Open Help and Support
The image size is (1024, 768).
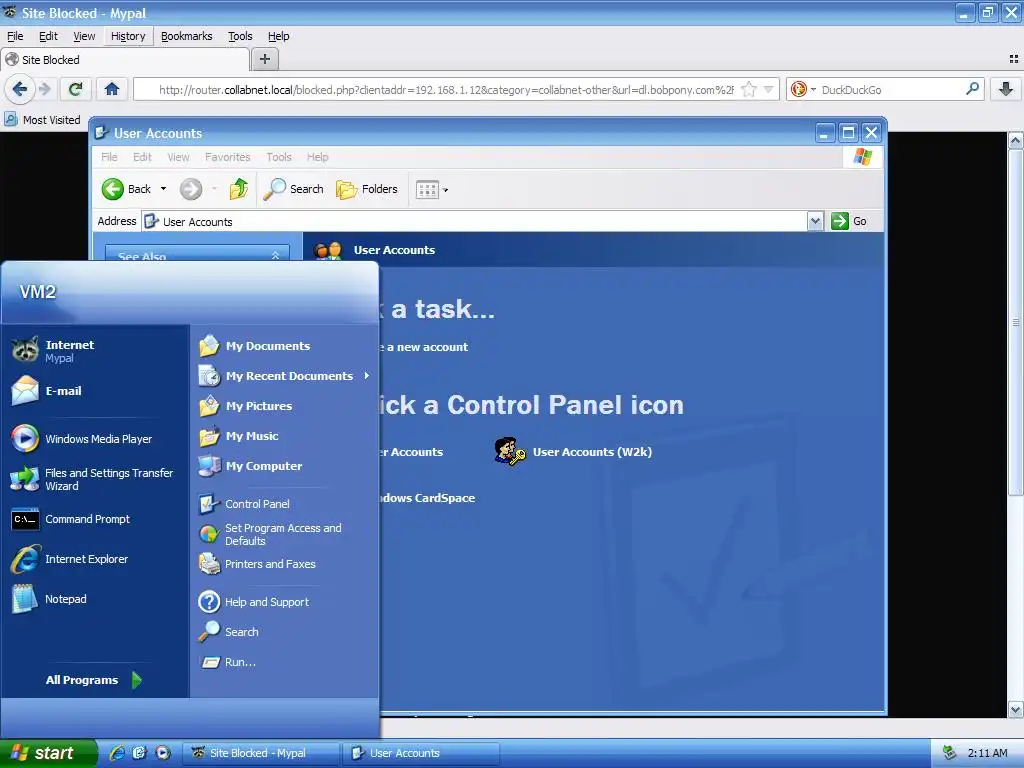click(x=254, y=601)
